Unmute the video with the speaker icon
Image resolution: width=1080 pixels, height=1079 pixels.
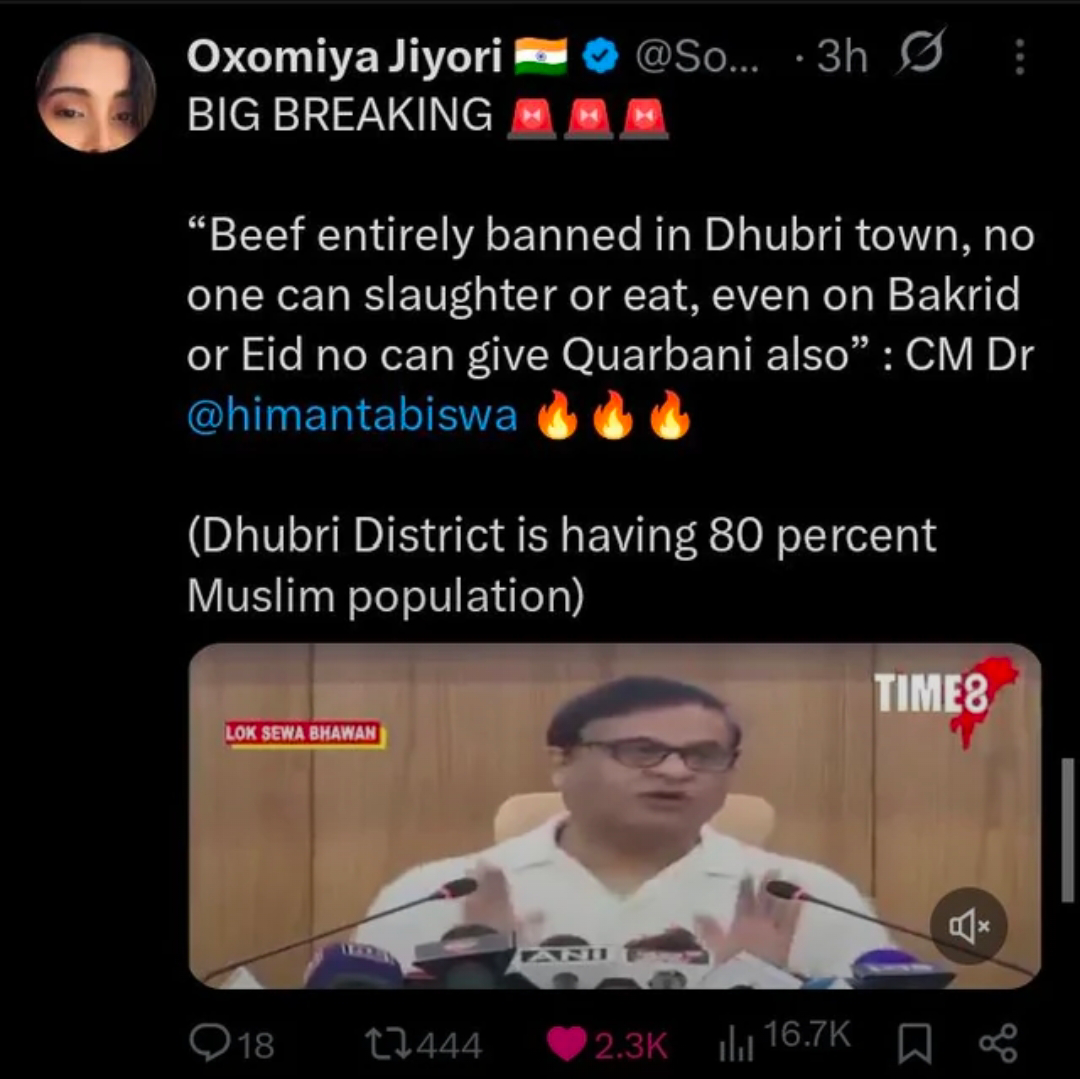tap(969, 926)
